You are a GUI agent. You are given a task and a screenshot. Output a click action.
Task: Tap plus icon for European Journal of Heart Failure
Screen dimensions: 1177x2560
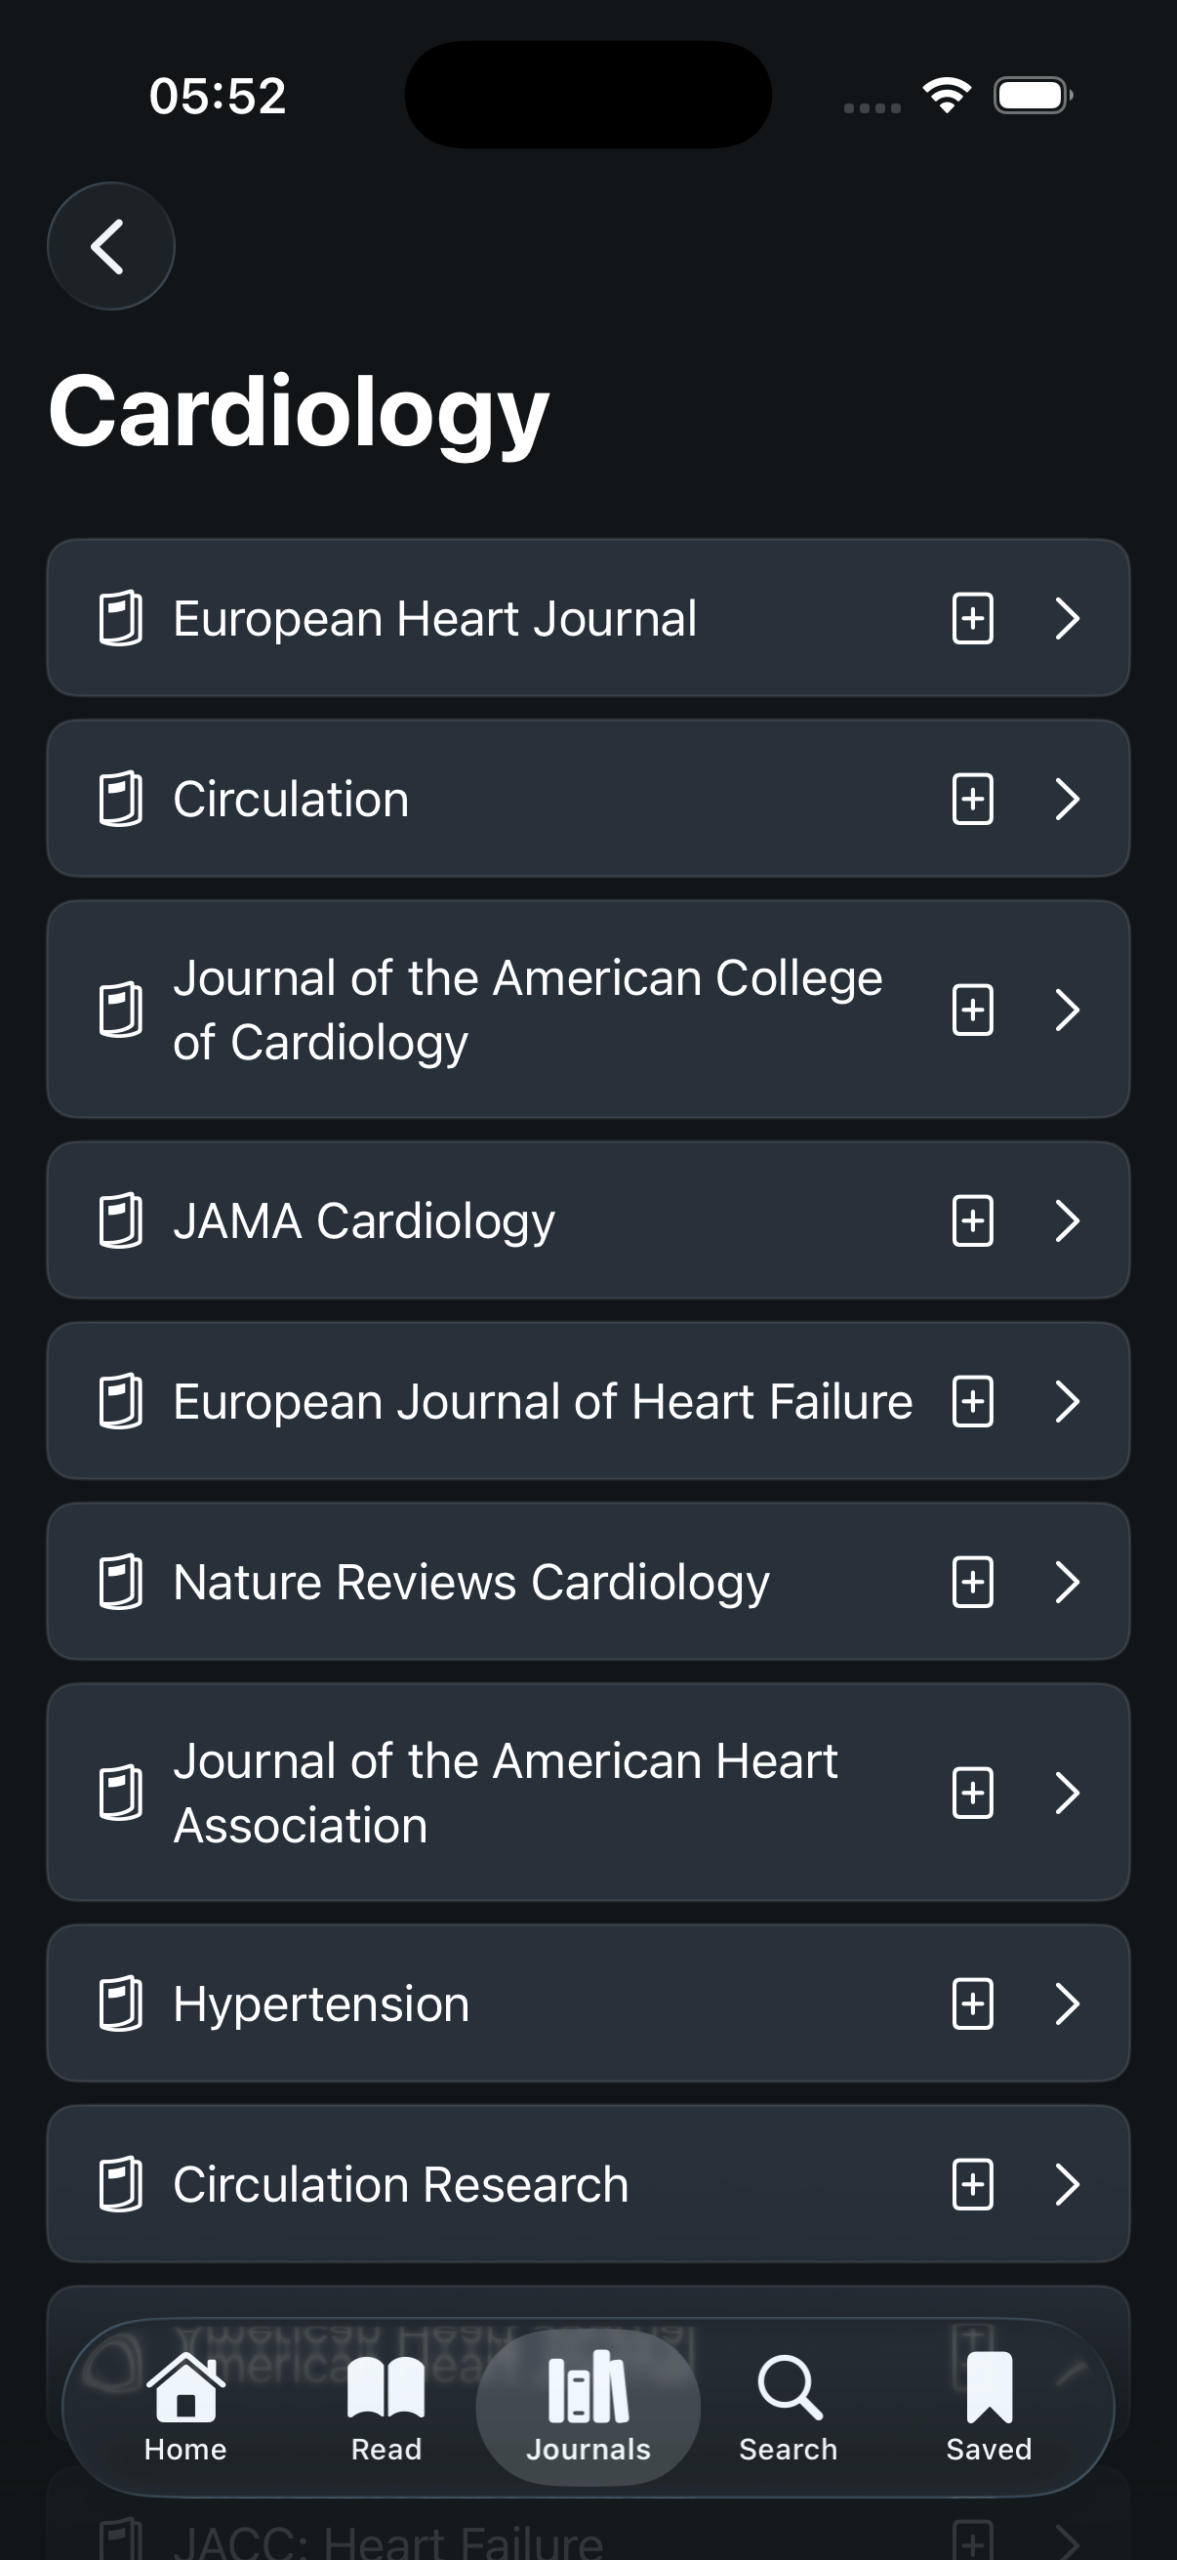[972, 1401]
